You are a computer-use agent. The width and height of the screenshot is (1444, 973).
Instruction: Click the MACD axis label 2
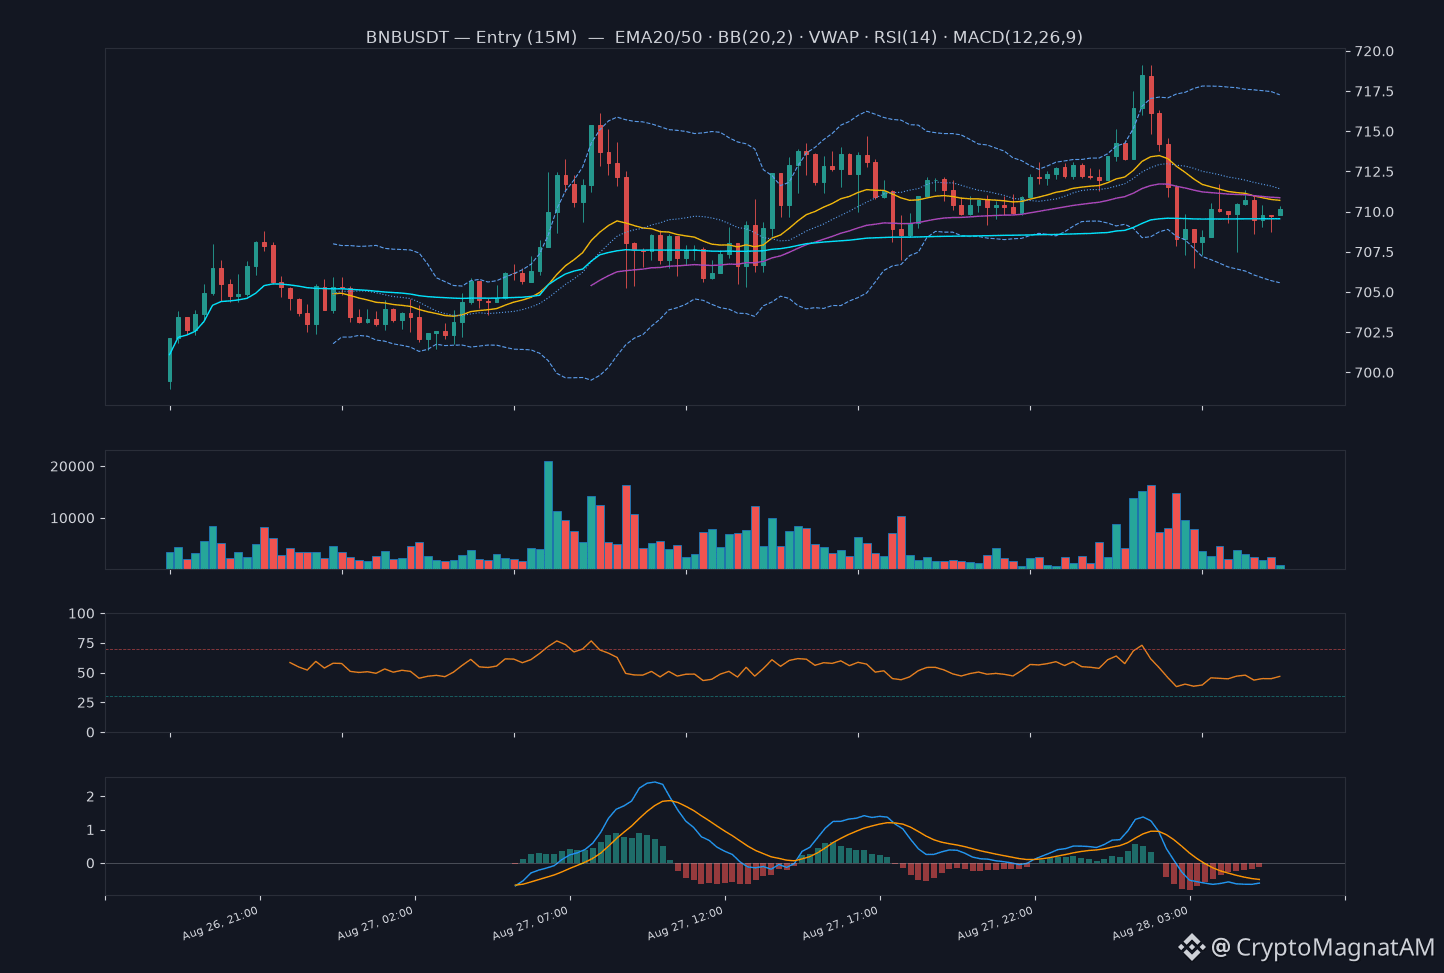click(90, 797)
